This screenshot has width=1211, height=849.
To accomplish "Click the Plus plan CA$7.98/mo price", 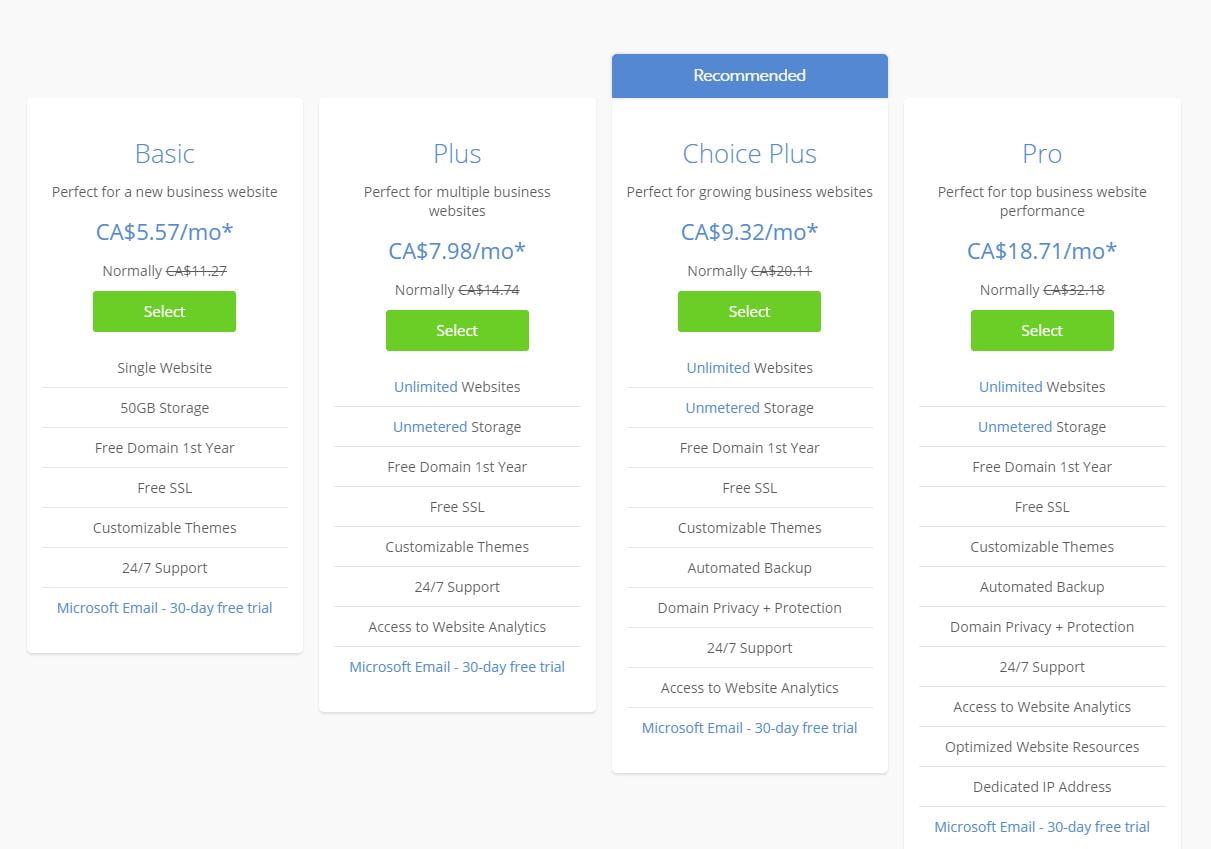I will tap(457, 251).
